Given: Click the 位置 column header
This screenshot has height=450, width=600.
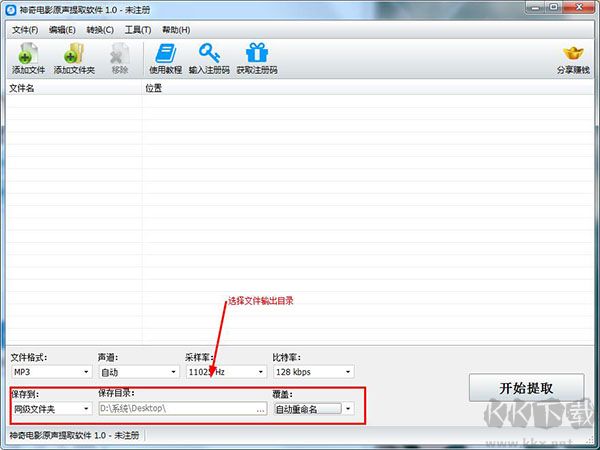Looking at the screenshot, I should pyautogui.click(x=367, y=88).
